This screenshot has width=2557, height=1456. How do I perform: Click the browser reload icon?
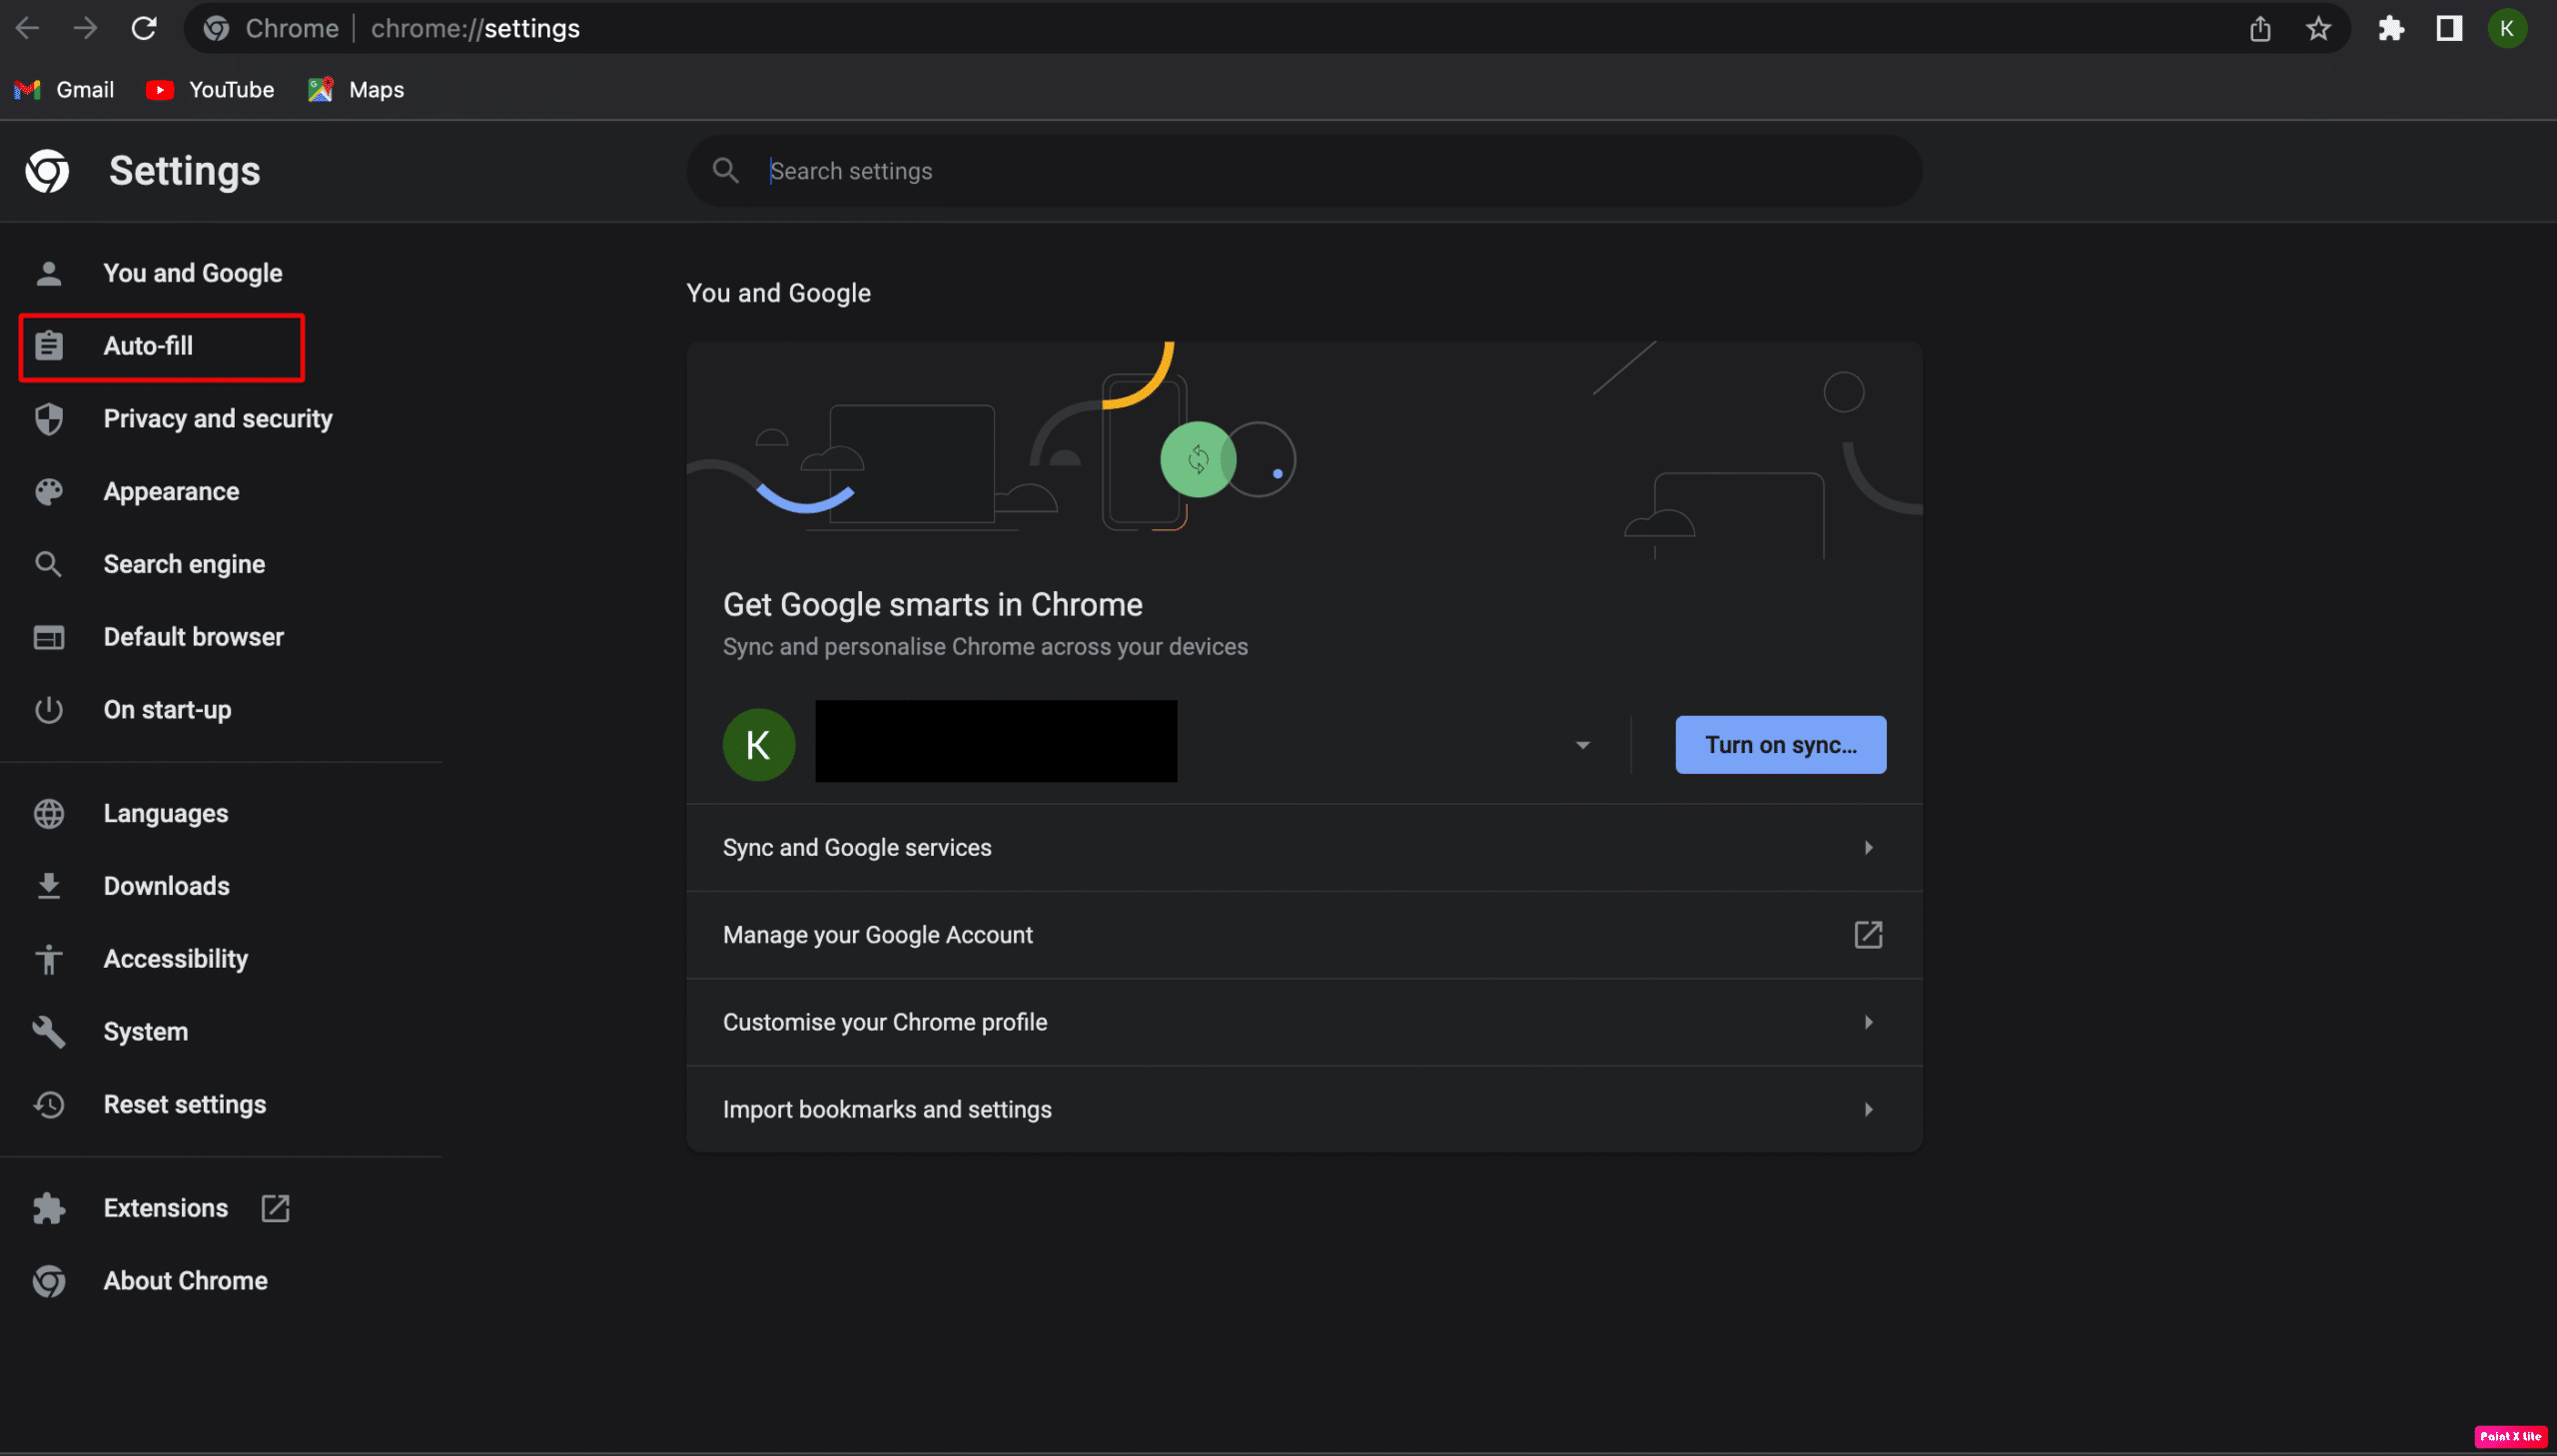point(144,28)
